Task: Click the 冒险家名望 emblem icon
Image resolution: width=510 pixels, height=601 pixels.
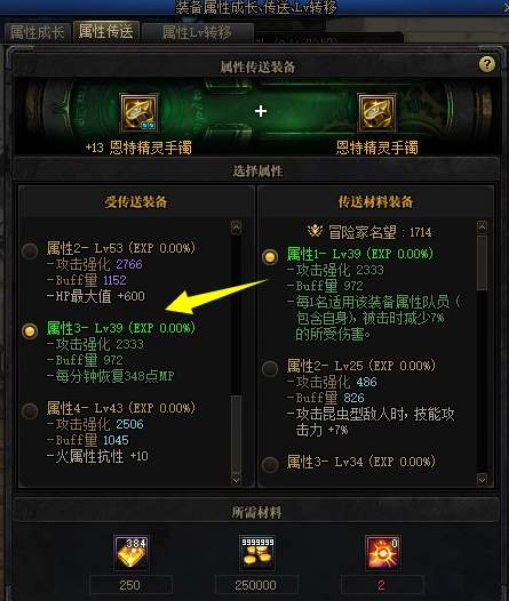Action: [x=315, y=231]
